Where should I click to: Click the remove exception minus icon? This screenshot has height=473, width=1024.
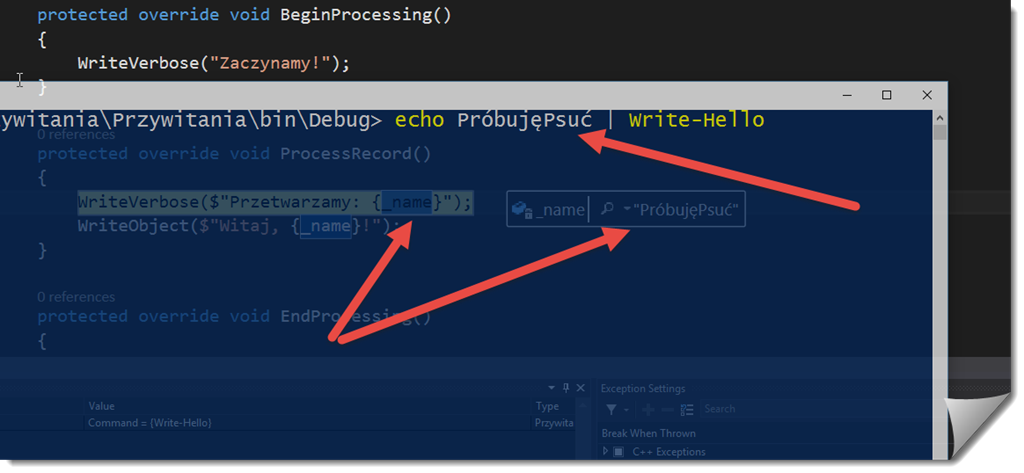coord(668,409)
